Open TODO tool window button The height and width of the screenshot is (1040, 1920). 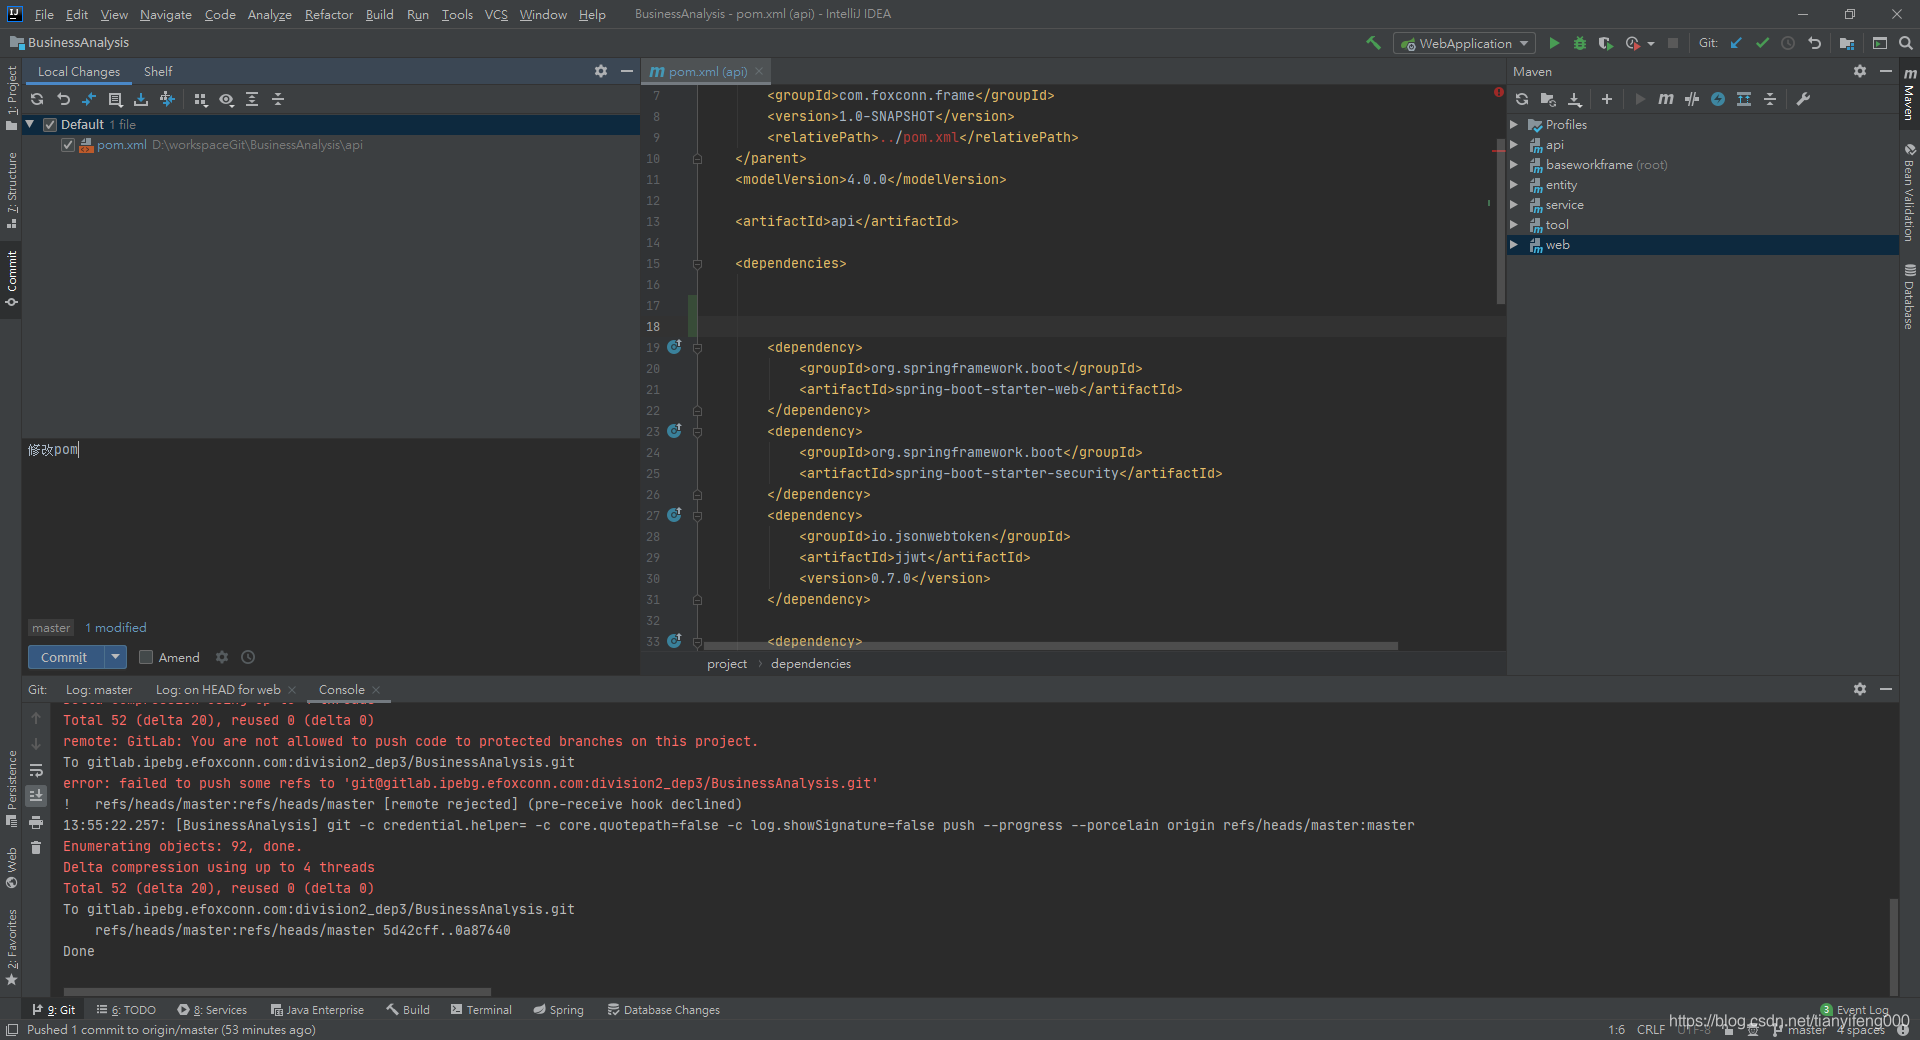click(x=126, y=1010)
